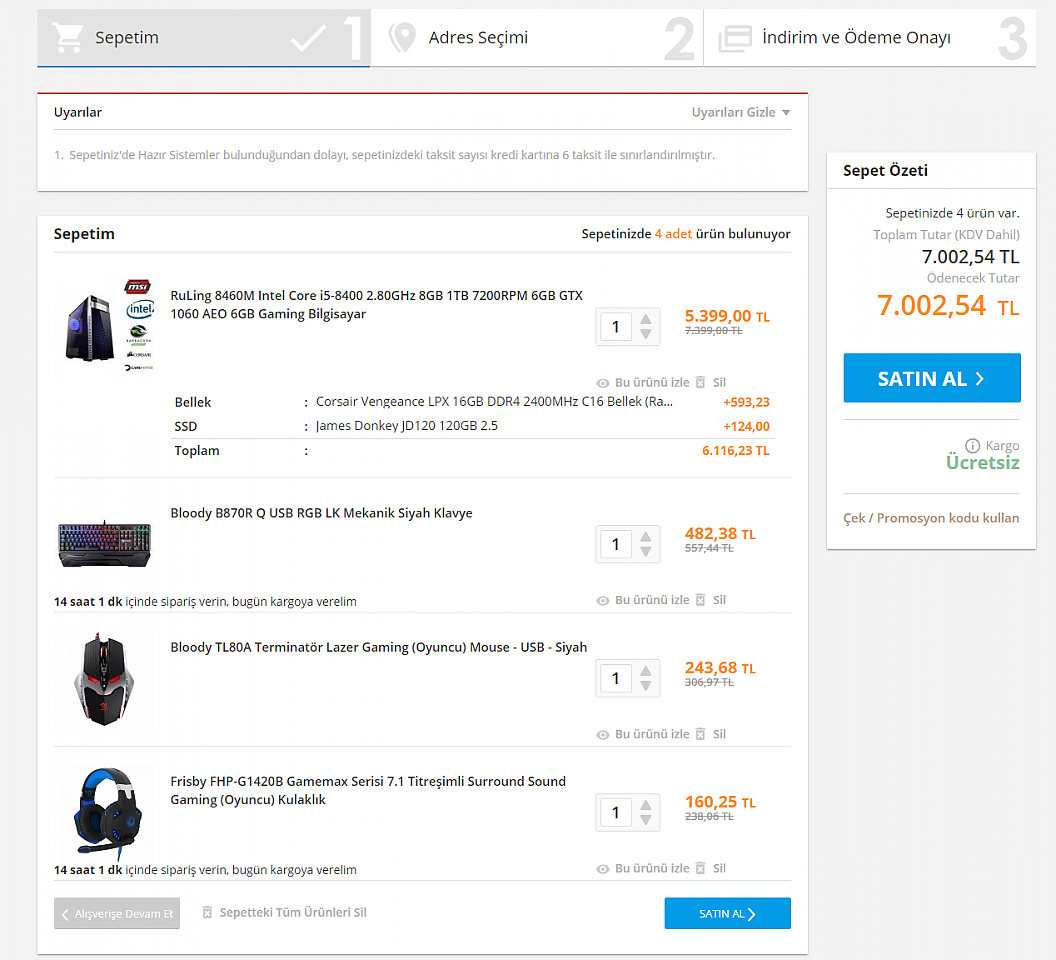Image resolution: width=1056 pixels, height=960 pixels.
Task: Click the 482,38 TL keyboard price
Action: coord(721,534)
